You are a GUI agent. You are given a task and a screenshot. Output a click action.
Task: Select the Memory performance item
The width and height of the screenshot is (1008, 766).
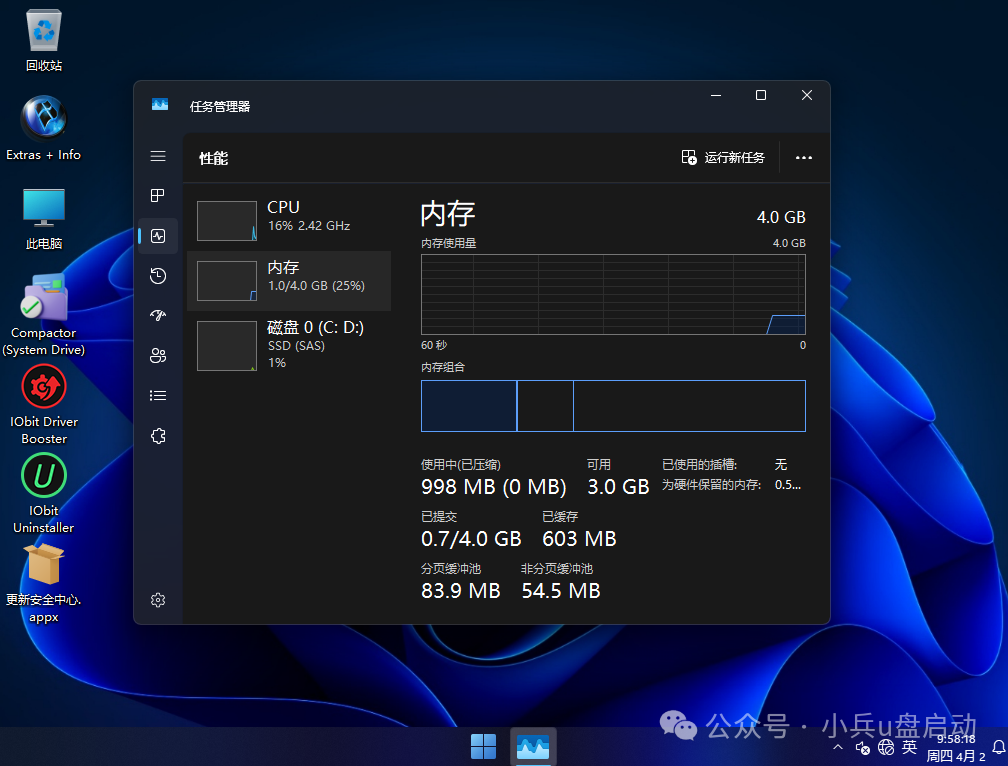(x=289, y=281)
